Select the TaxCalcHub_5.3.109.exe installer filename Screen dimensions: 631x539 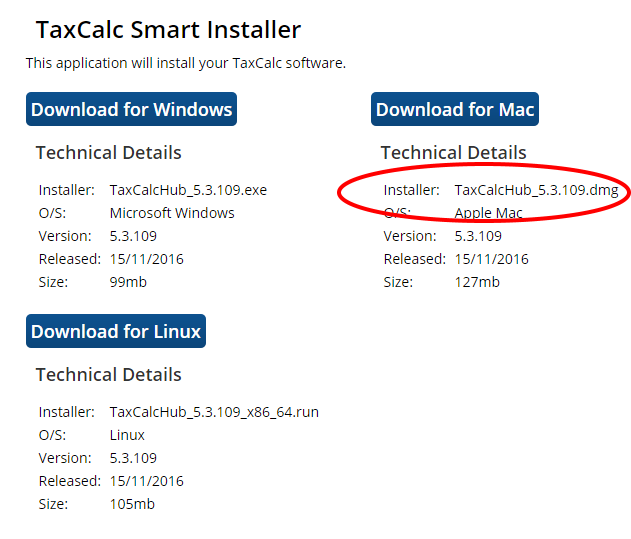pyautogui.click(x=188, y=190)
